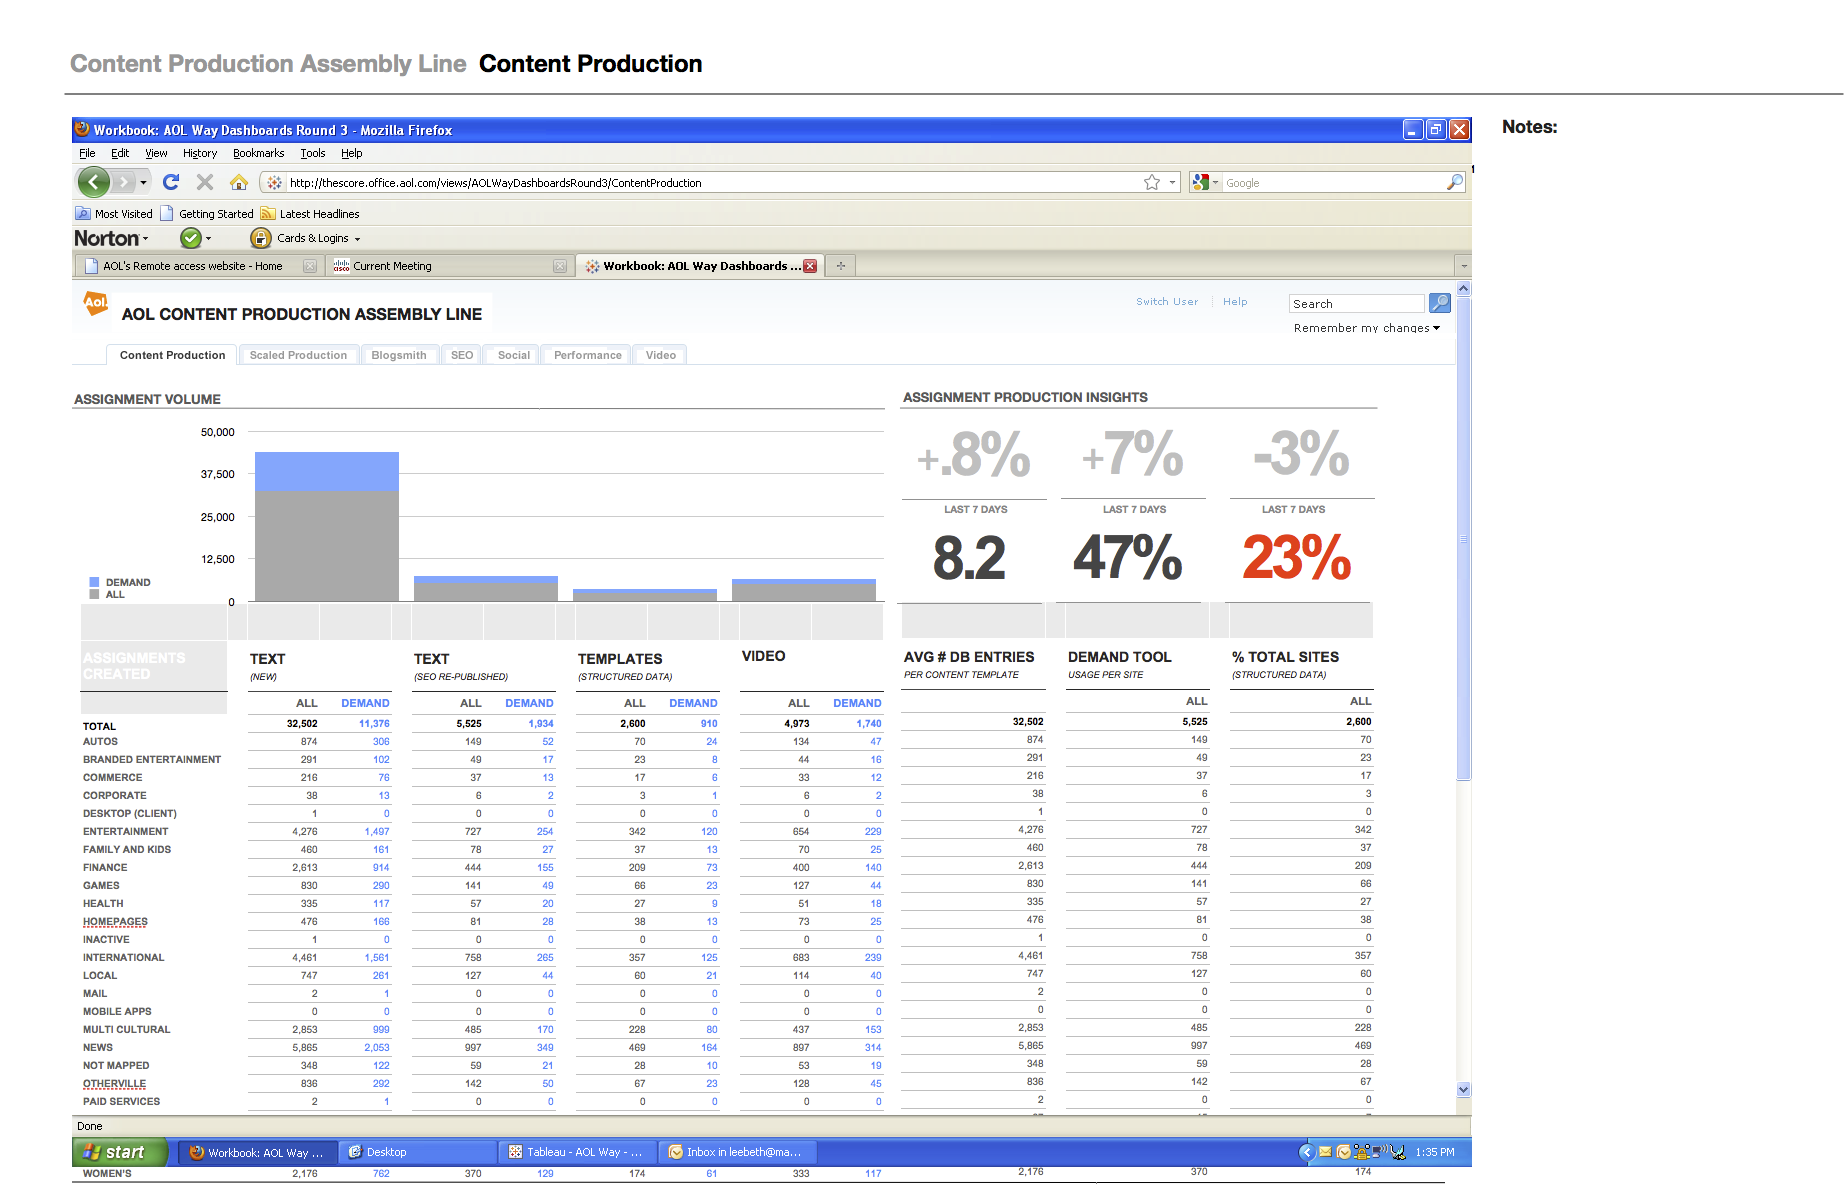
Task: Click the Norton green checkmark icon
Action: point(190,238)
